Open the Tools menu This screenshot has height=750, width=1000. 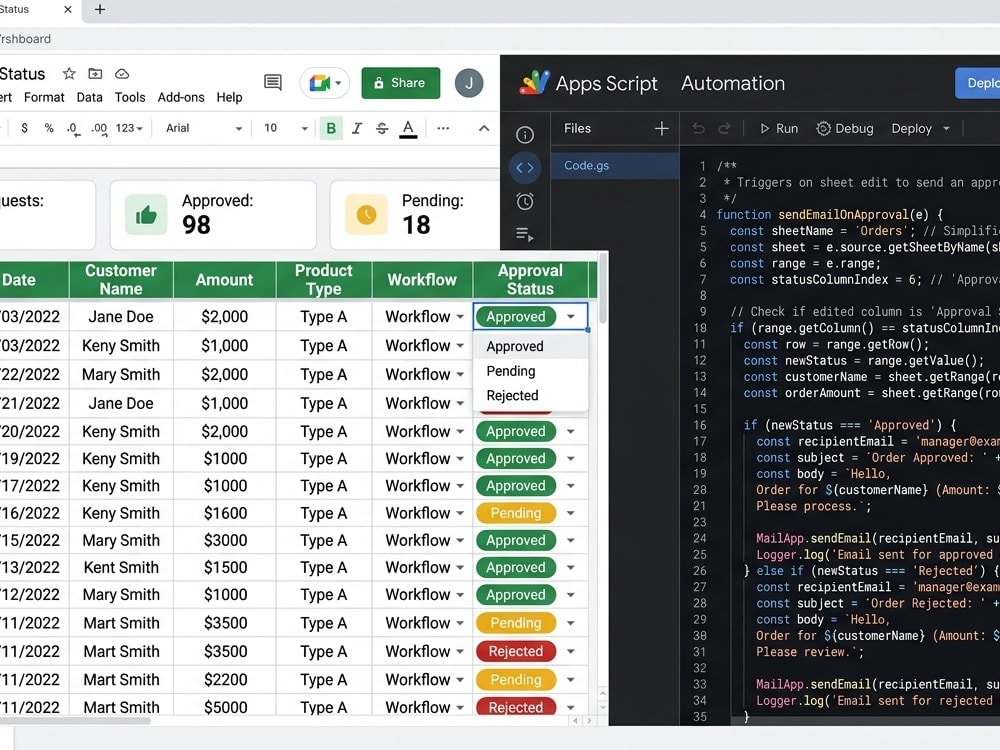[130, 98]
